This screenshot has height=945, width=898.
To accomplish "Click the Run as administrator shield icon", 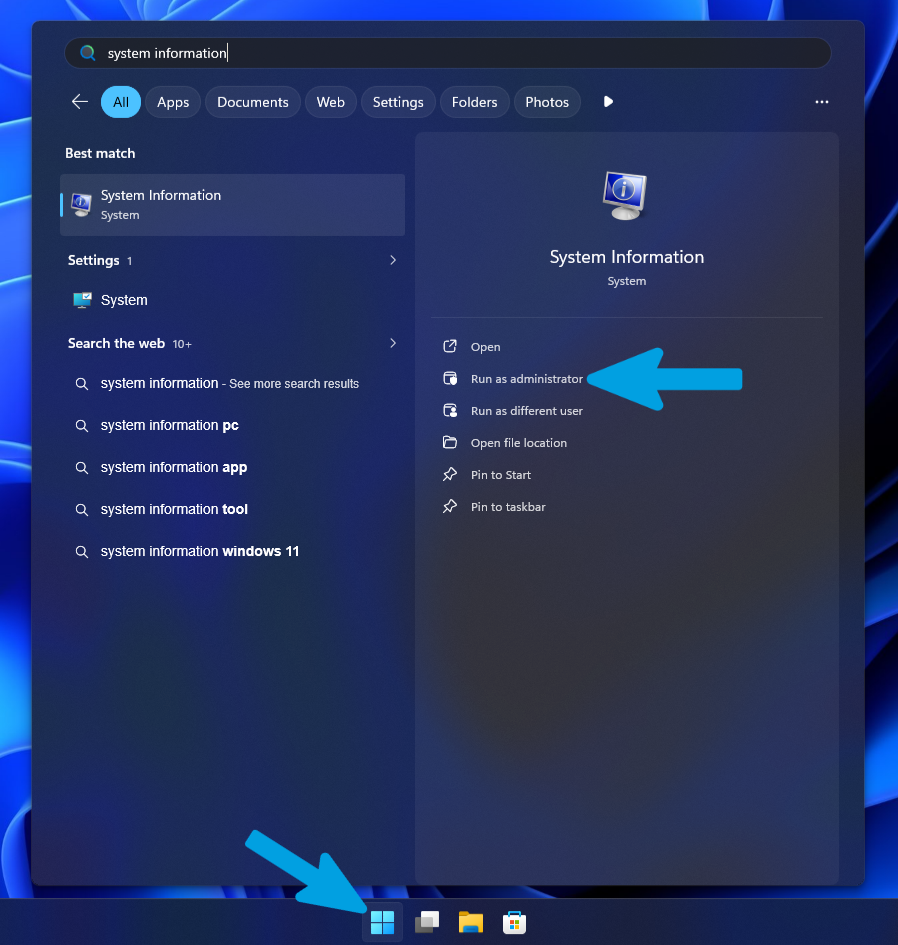I will (x=450, y=378).
